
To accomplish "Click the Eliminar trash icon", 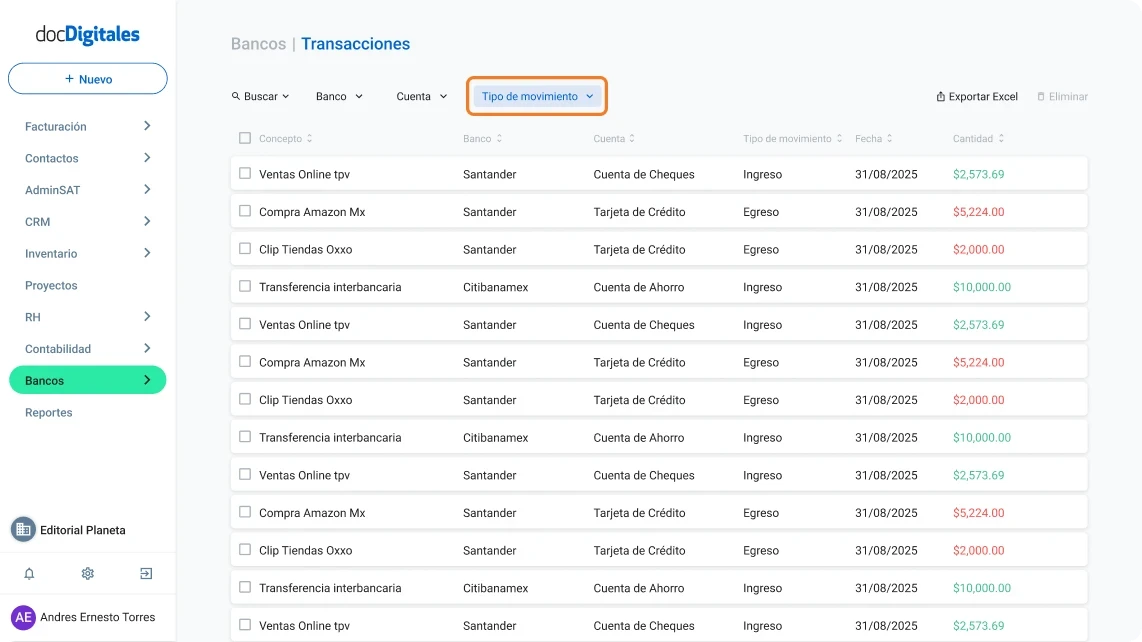I will tap(1041, 96).
